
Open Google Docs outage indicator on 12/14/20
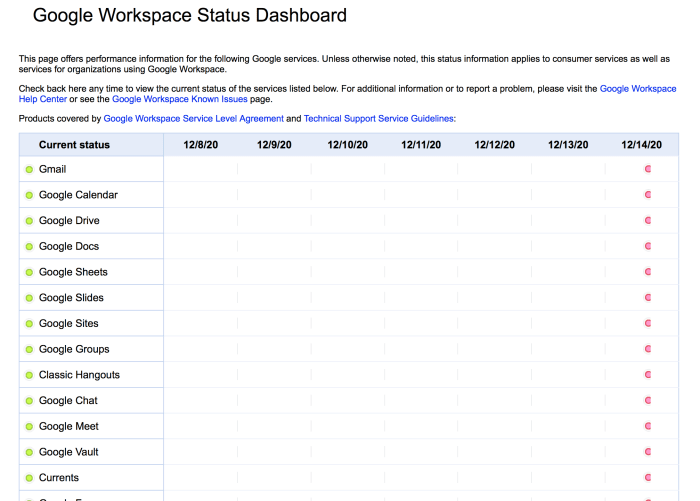(648, 246)
